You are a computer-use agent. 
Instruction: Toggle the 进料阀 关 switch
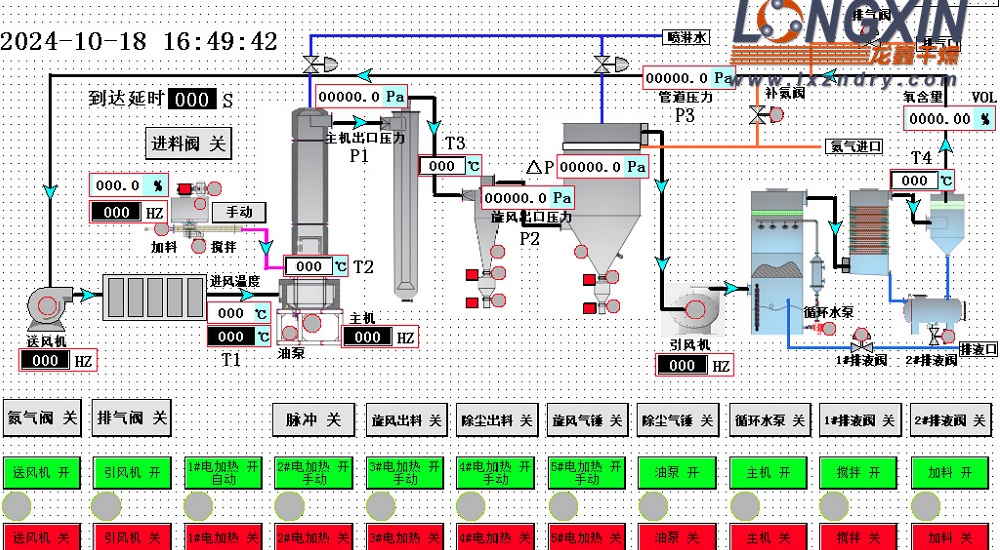pyautogui.click(x=189, y=143)
